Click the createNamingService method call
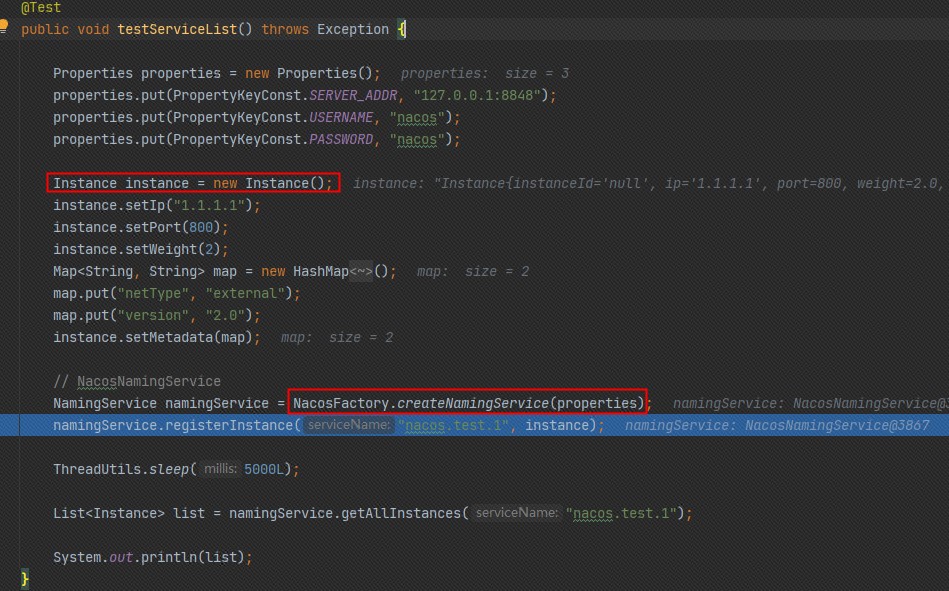The width and height of the screenshot is (949, 591). (473, 403)
